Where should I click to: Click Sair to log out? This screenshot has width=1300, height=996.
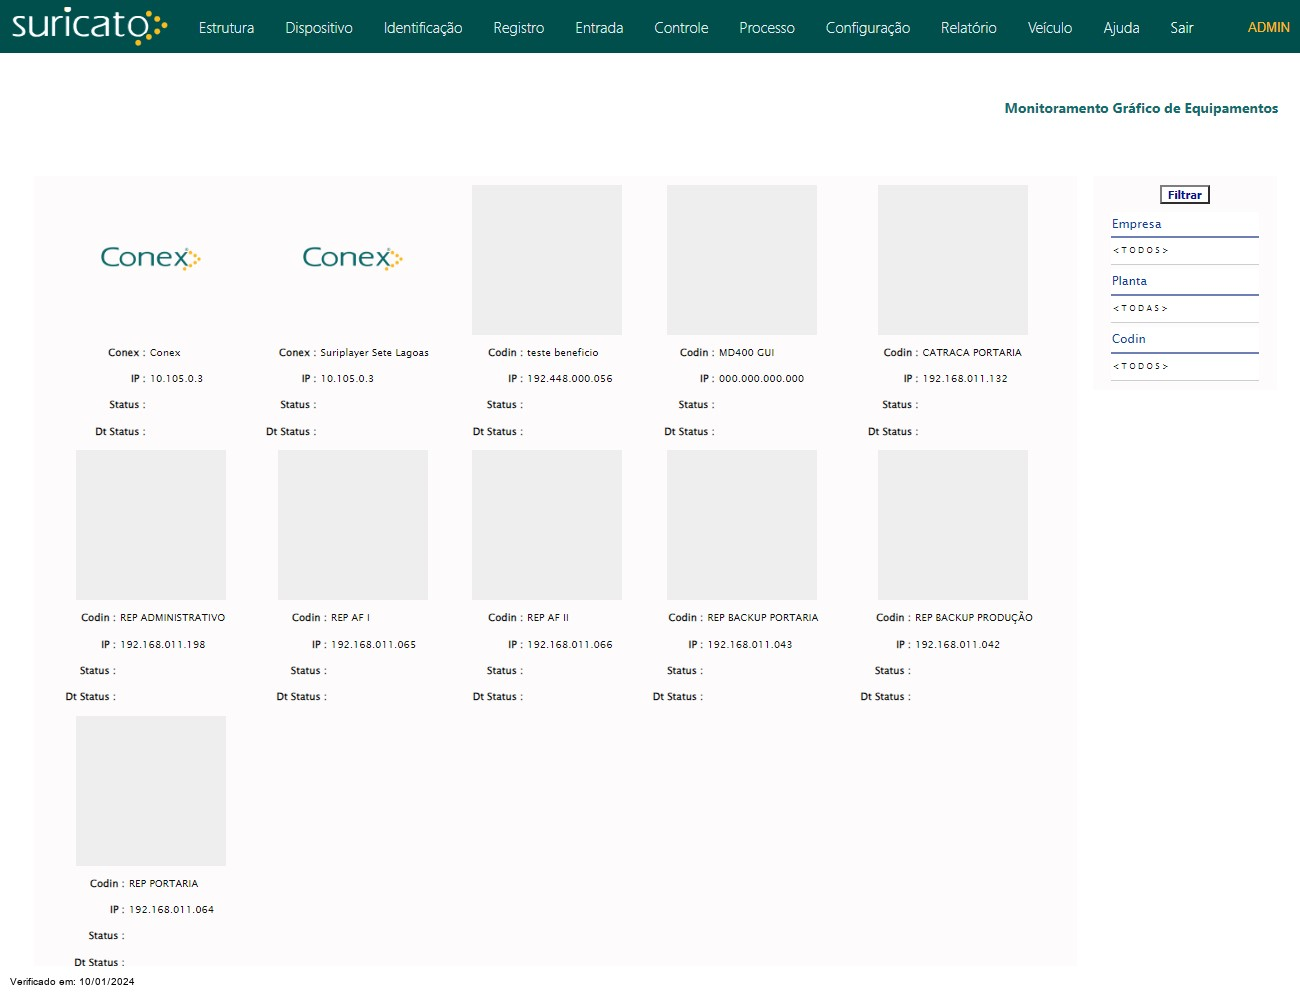(x=1182, y=28)
